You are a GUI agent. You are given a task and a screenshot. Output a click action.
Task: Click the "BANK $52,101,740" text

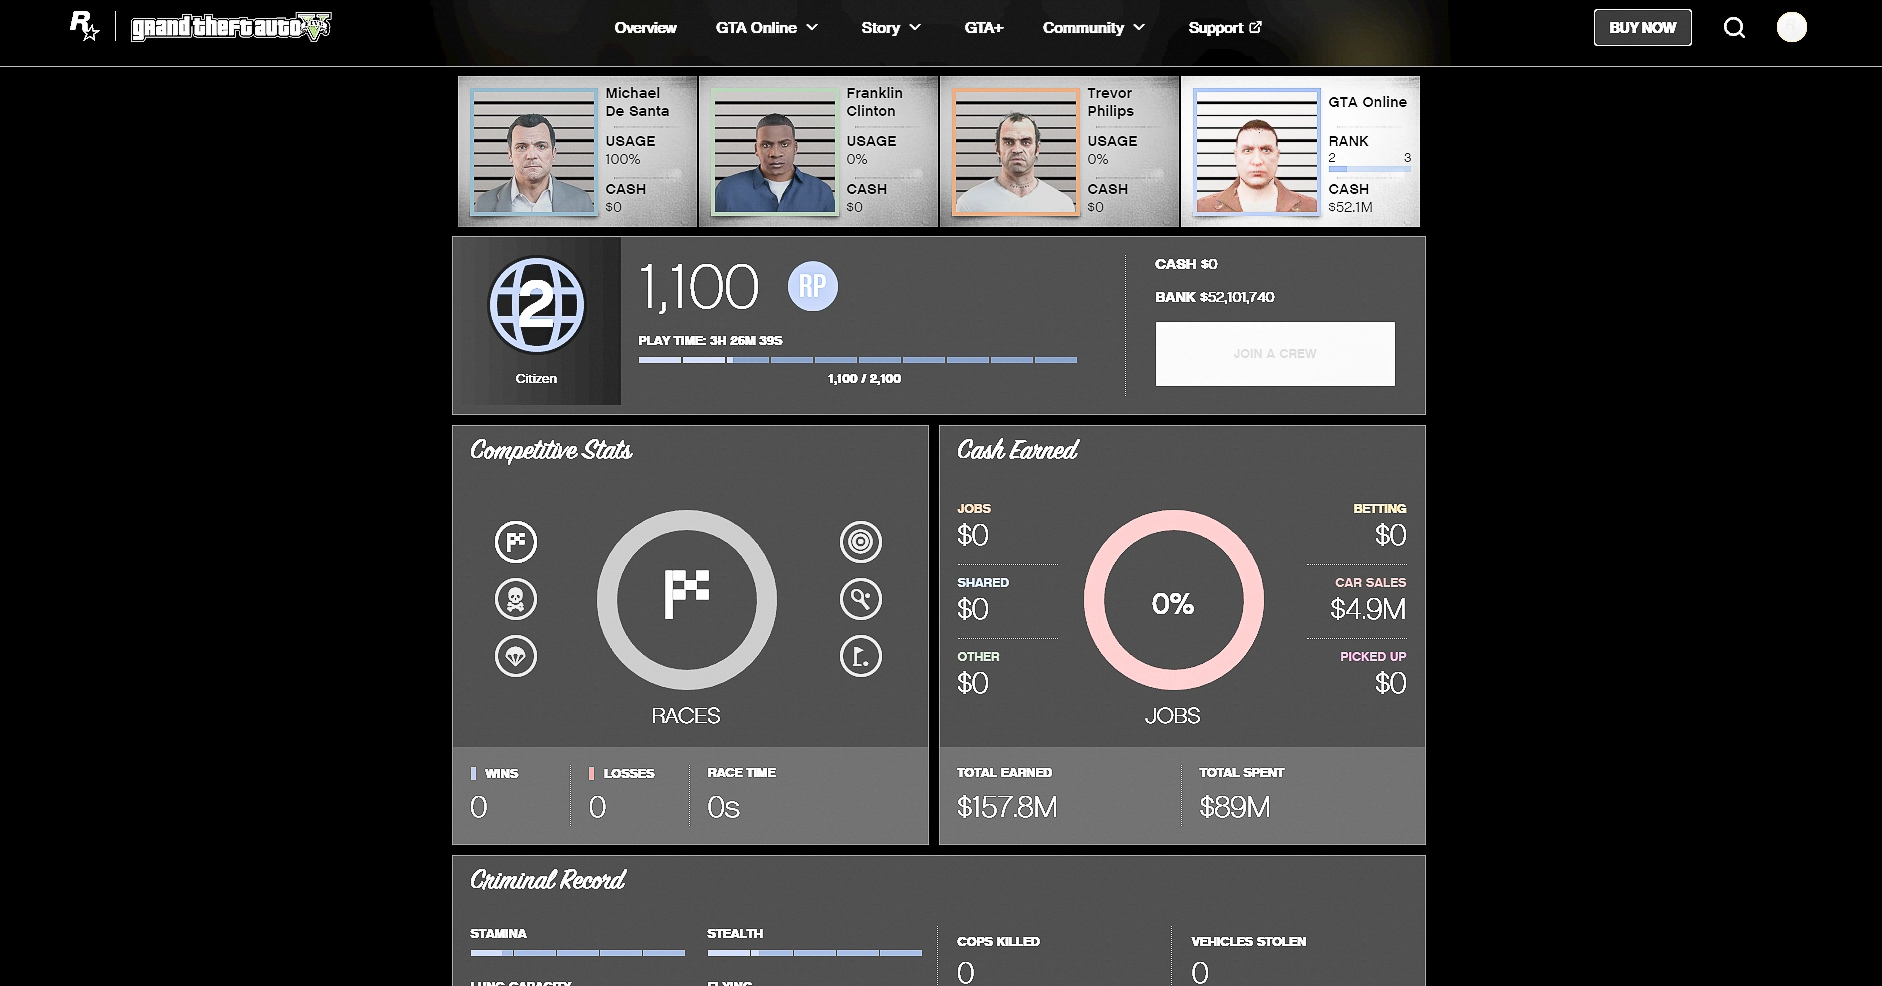pyautogui.click(x=1215, y=297)
